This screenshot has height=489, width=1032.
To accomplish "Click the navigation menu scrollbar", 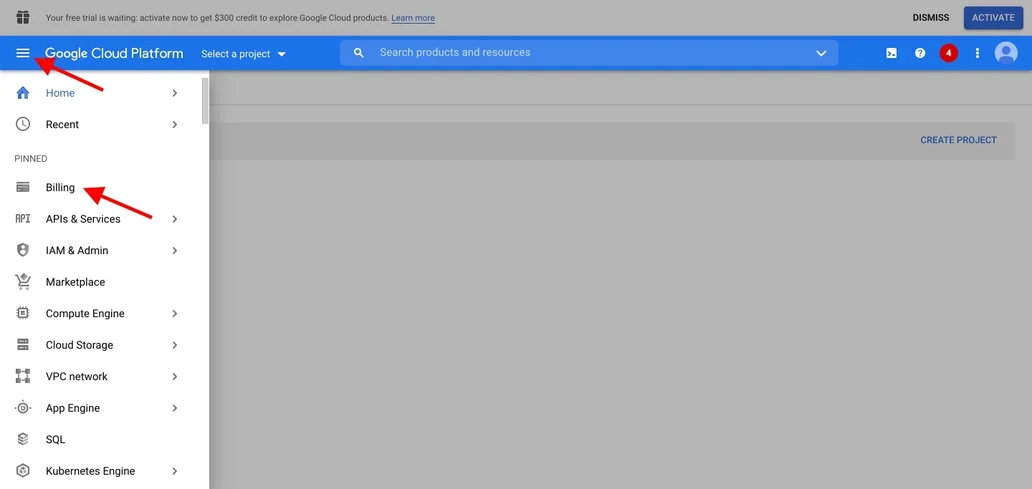I will (205, 101).
